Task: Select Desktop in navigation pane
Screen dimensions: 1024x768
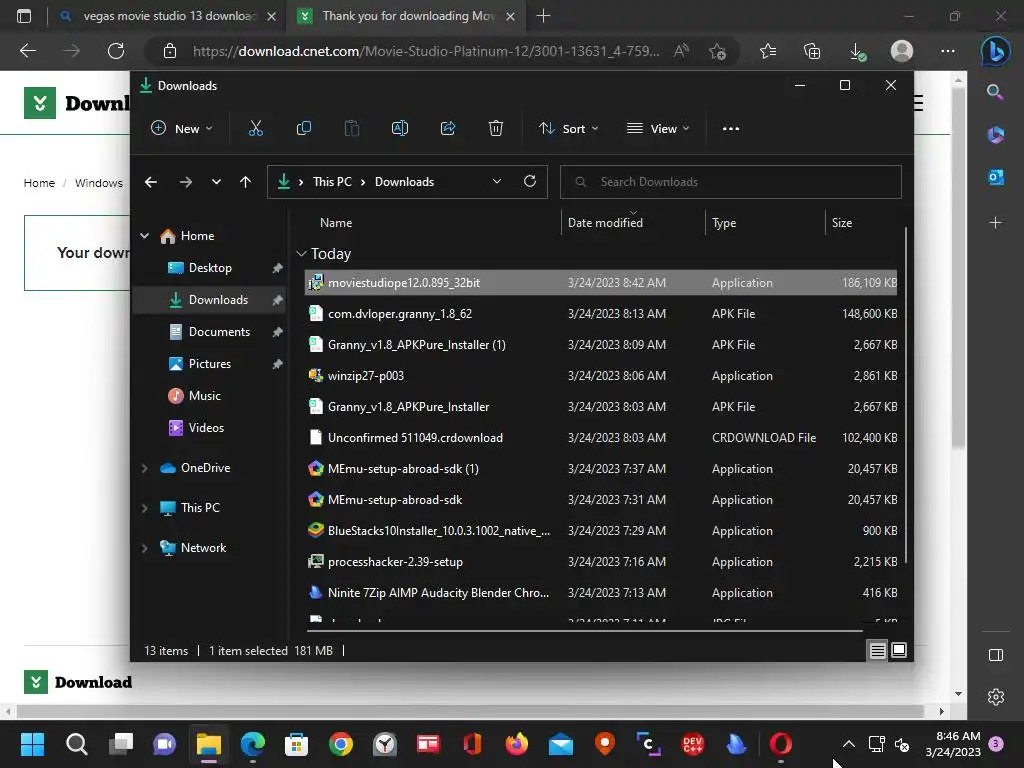Action: pyautogui.click(x=209, y=268)
